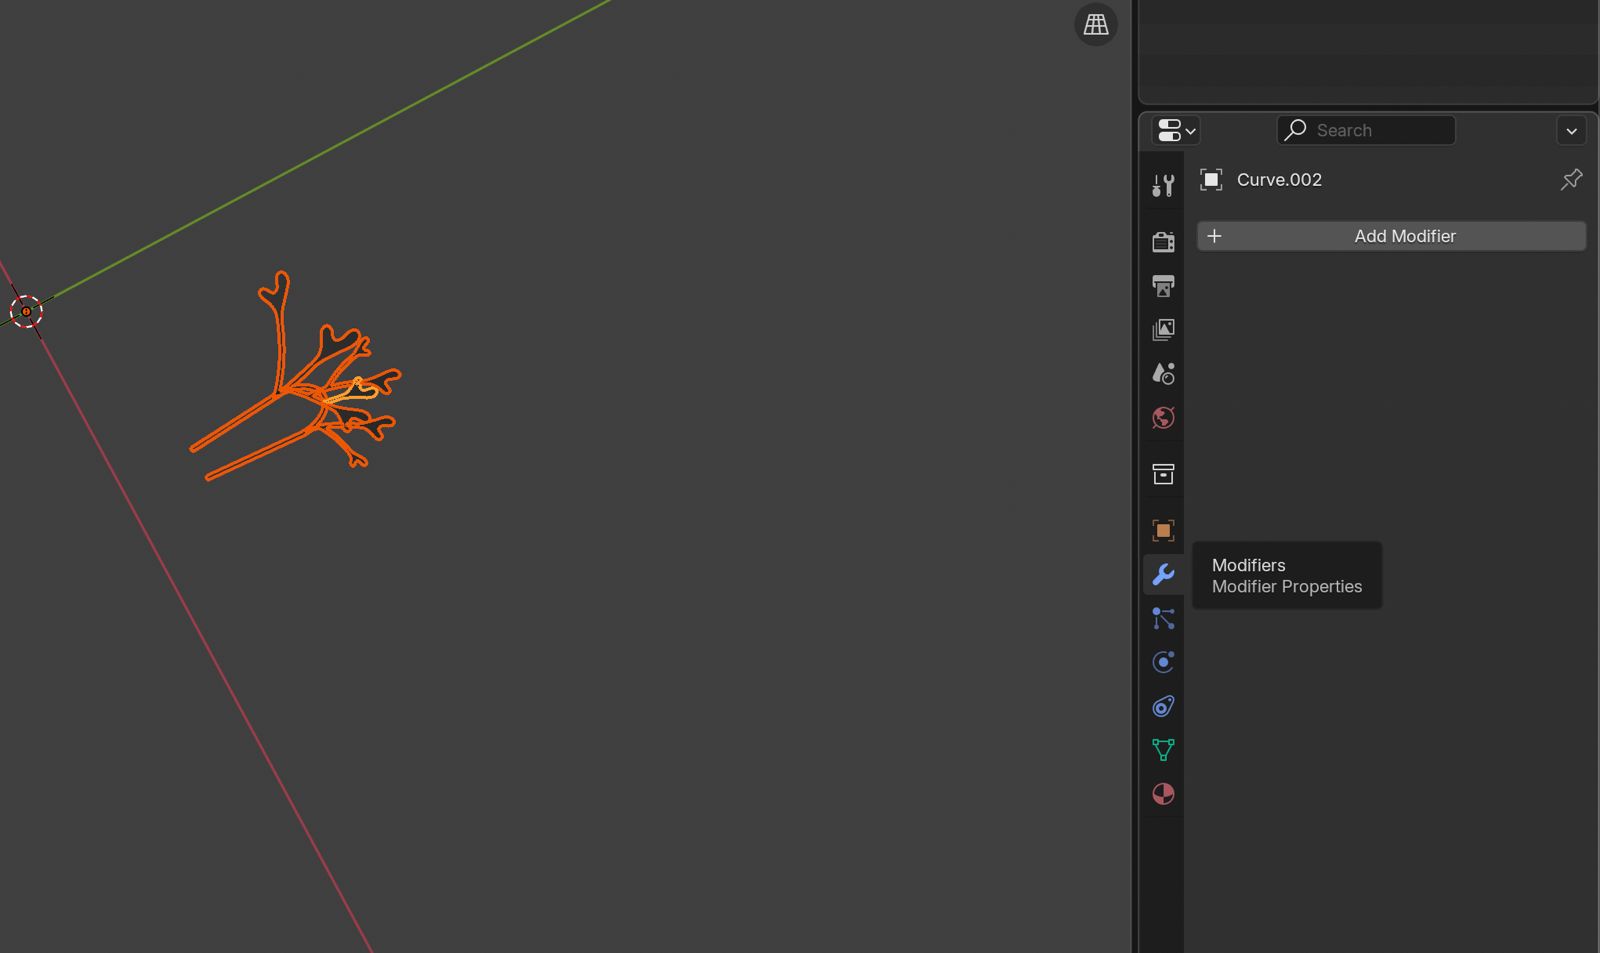This screenshot has width=1600, height=953.
Task: Open the Output properties tab
Action: click(x=1163, y=286)
